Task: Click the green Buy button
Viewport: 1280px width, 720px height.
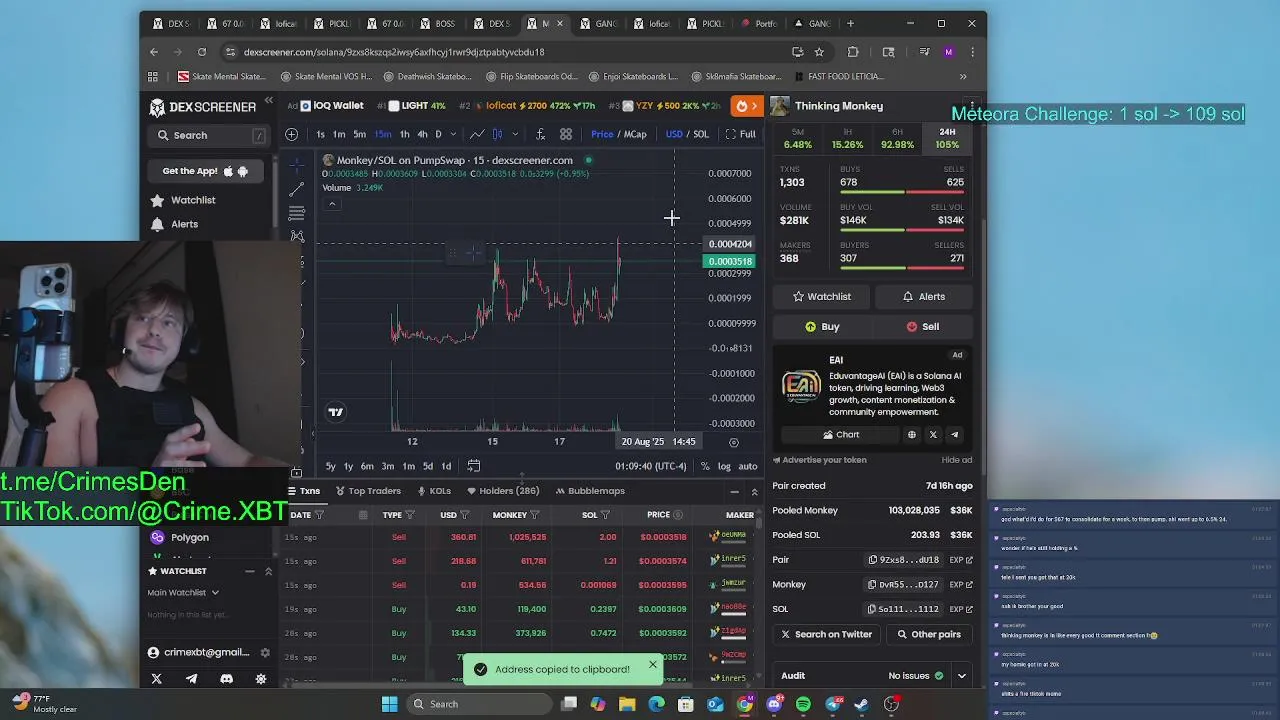Action: click(822, 327)
